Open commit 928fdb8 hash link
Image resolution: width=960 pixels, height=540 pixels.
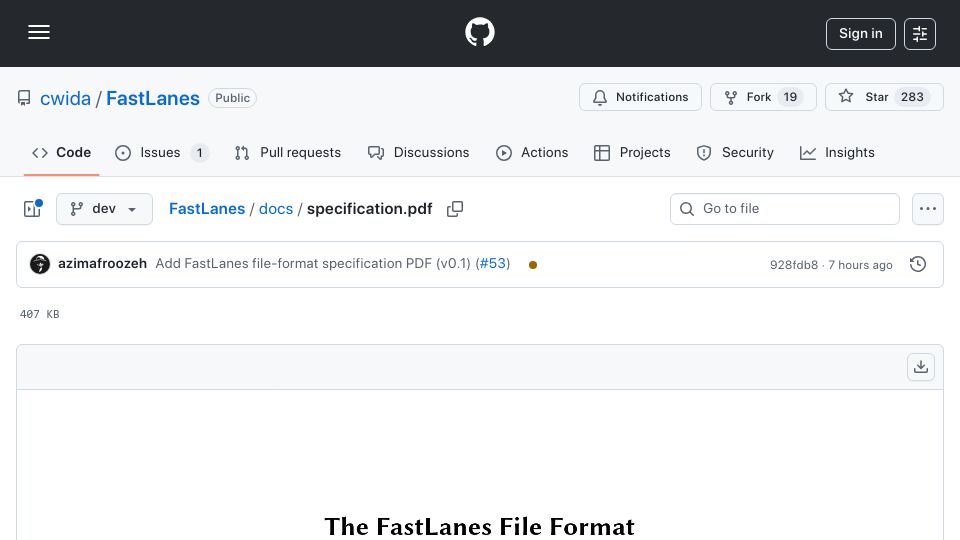pyautogui.click(x=793, y=264)
